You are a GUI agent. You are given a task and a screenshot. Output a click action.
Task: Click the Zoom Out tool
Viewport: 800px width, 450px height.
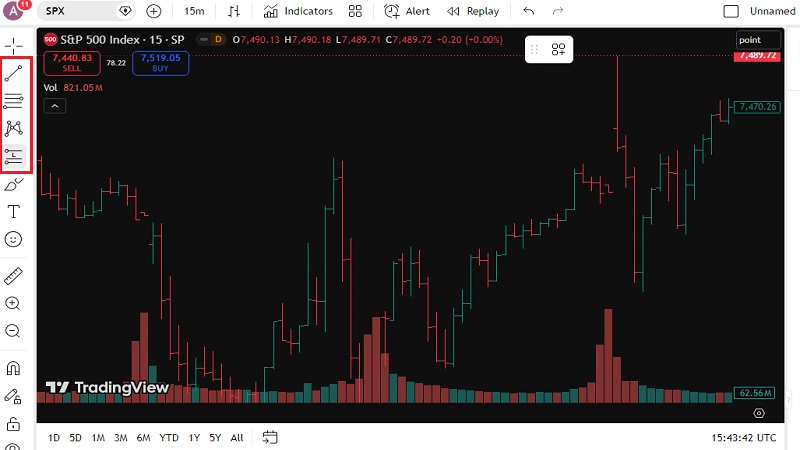pos(13,331)
